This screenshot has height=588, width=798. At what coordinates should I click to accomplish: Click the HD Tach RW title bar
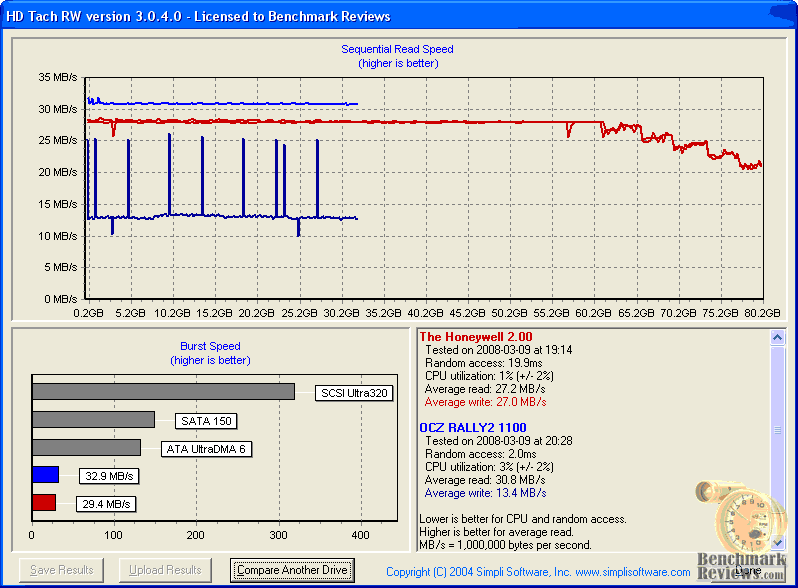(399, 16)
